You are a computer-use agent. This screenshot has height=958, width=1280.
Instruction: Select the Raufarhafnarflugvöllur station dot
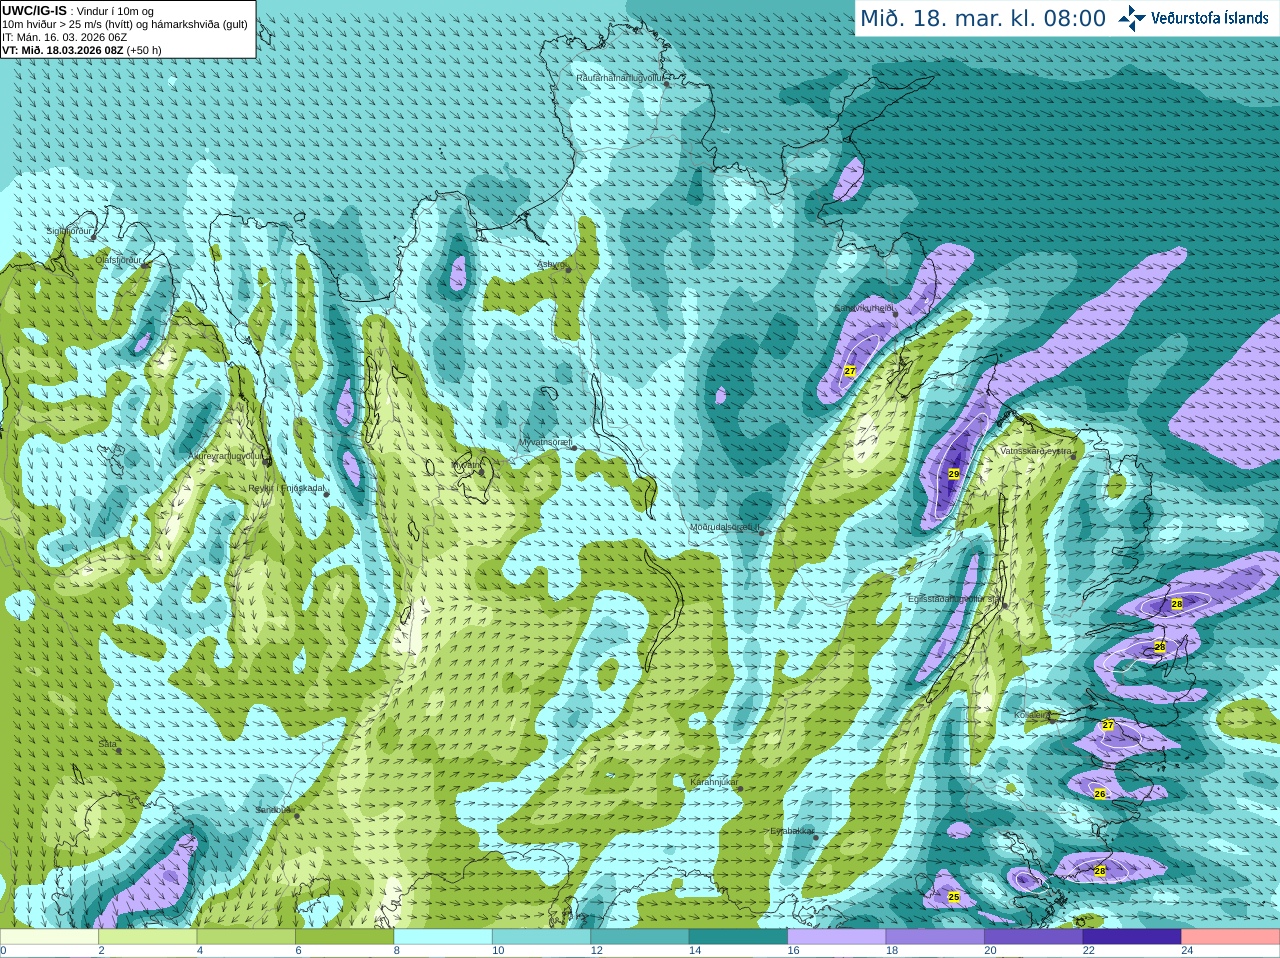click(x=667, y=84)
